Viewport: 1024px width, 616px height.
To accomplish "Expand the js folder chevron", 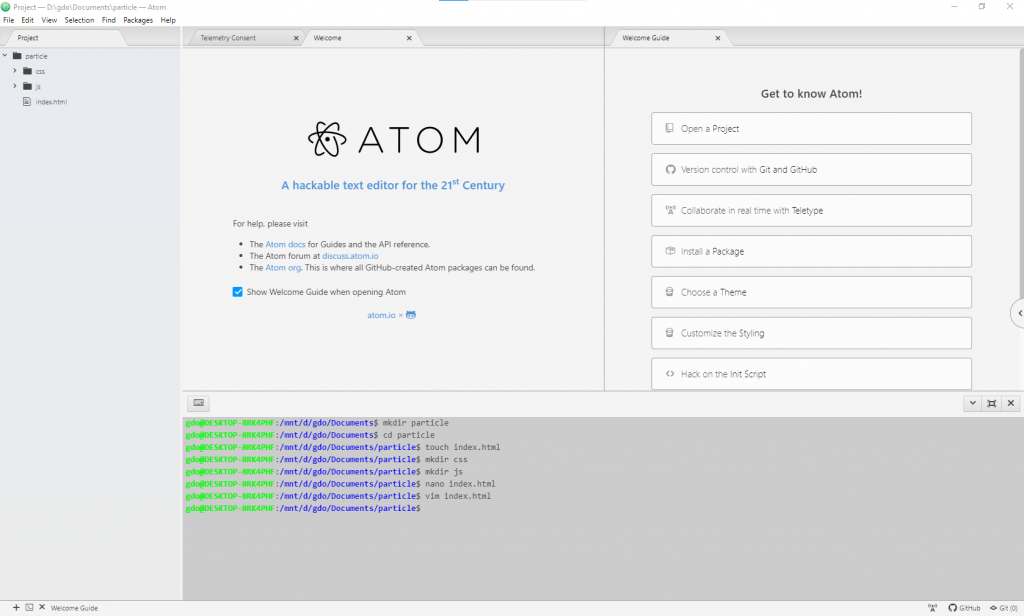I will tap(15, 86).
